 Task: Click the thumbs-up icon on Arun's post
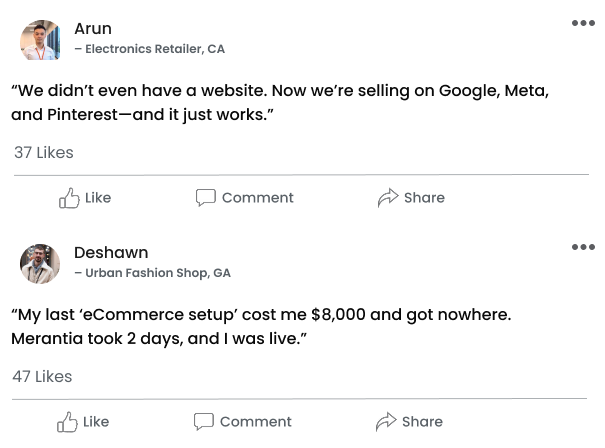point(69,198)
